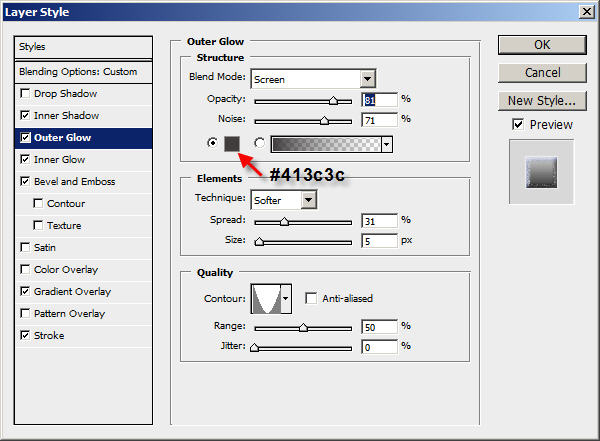
Task: Open Blending Options: Custom
Action: click(x=83, y=72)
